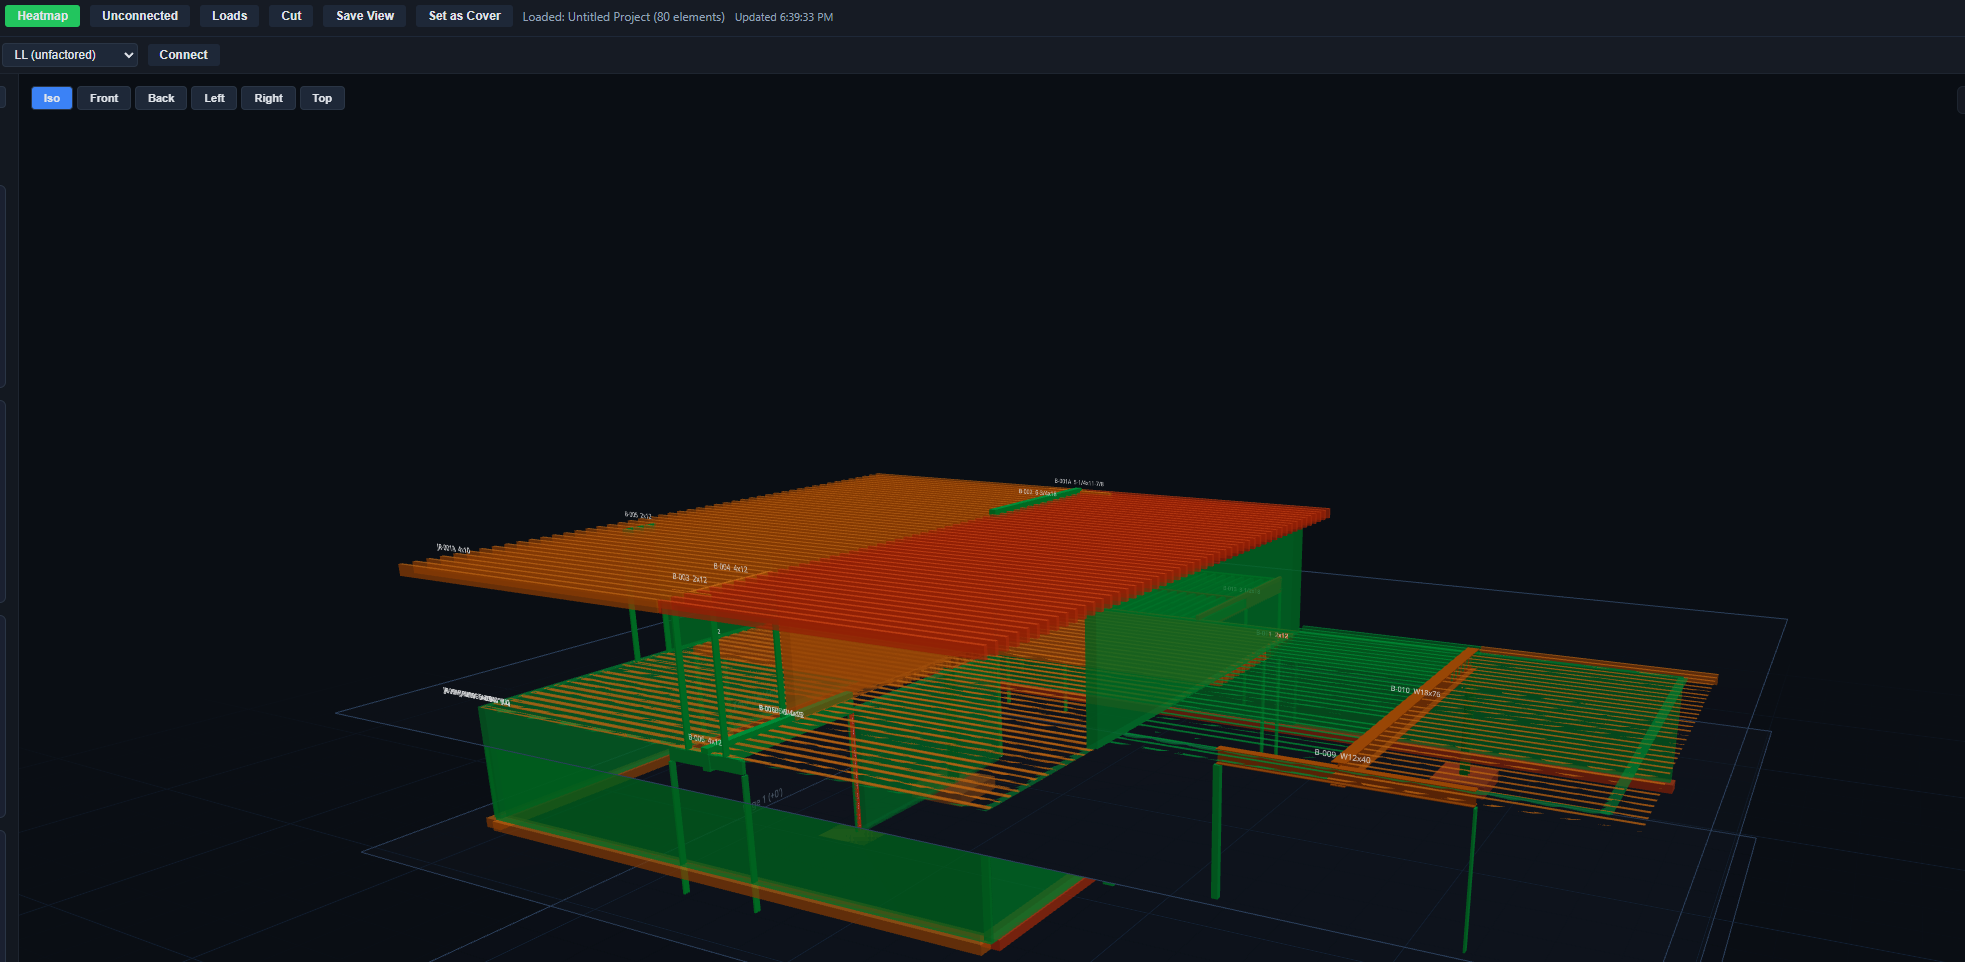
Task: Click the B-001A label on the roof
Action: [1079, 482]
